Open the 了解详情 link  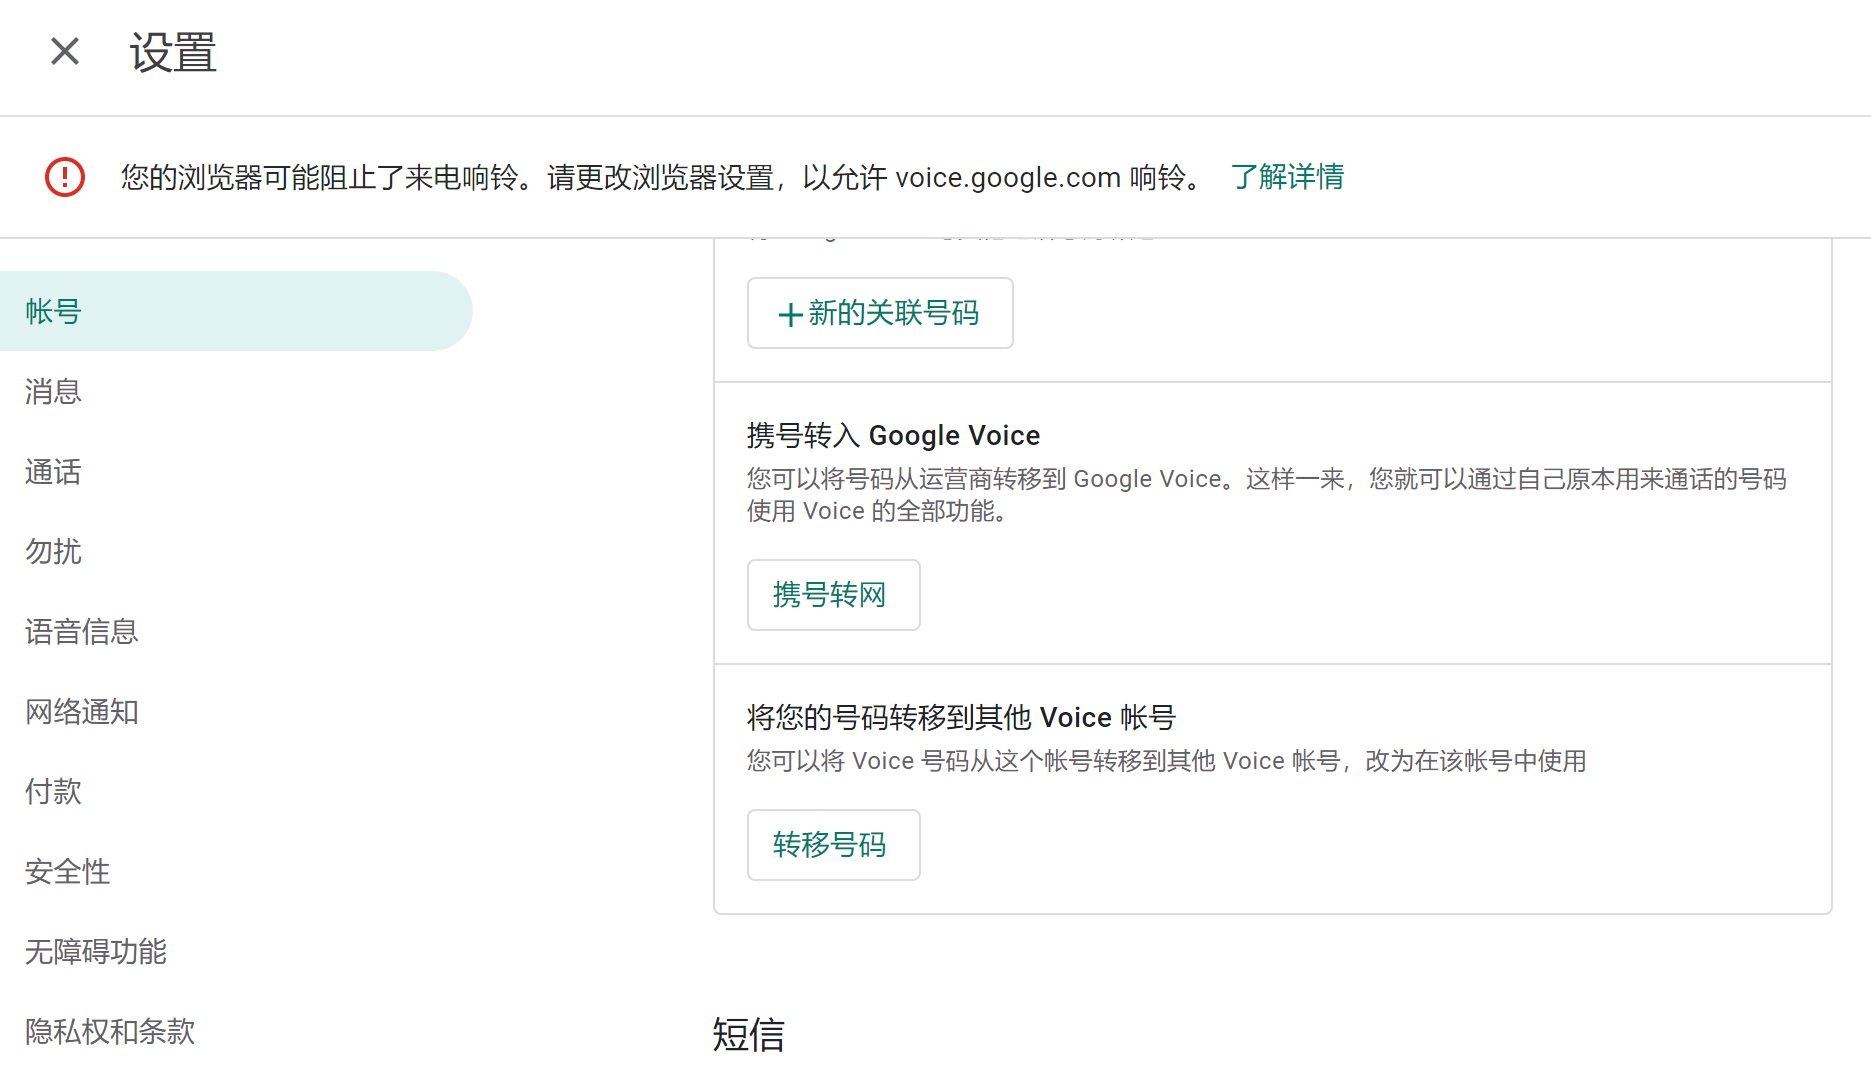tap(1287, 177)
